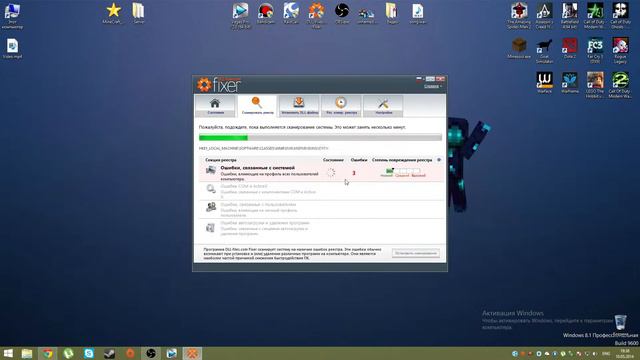
Task: Open the Server folder on desktop
Action: pyautogui.click(x=139, y=13)
